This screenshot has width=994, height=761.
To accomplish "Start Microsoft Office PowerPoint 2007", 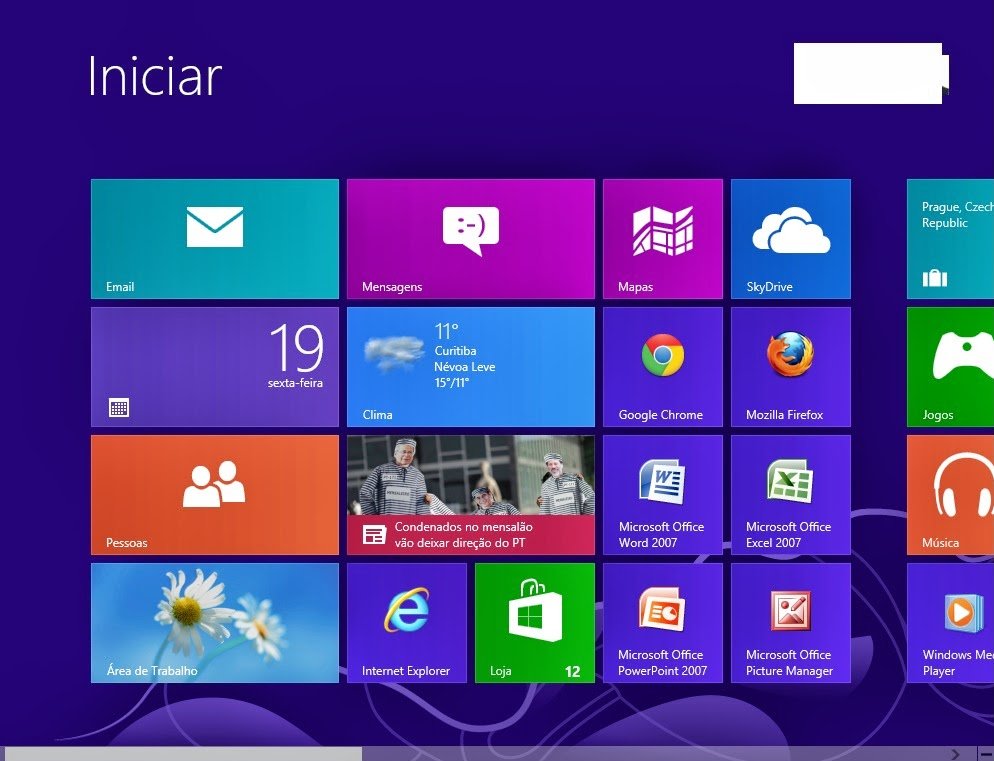I will click(x=662, y=622).
